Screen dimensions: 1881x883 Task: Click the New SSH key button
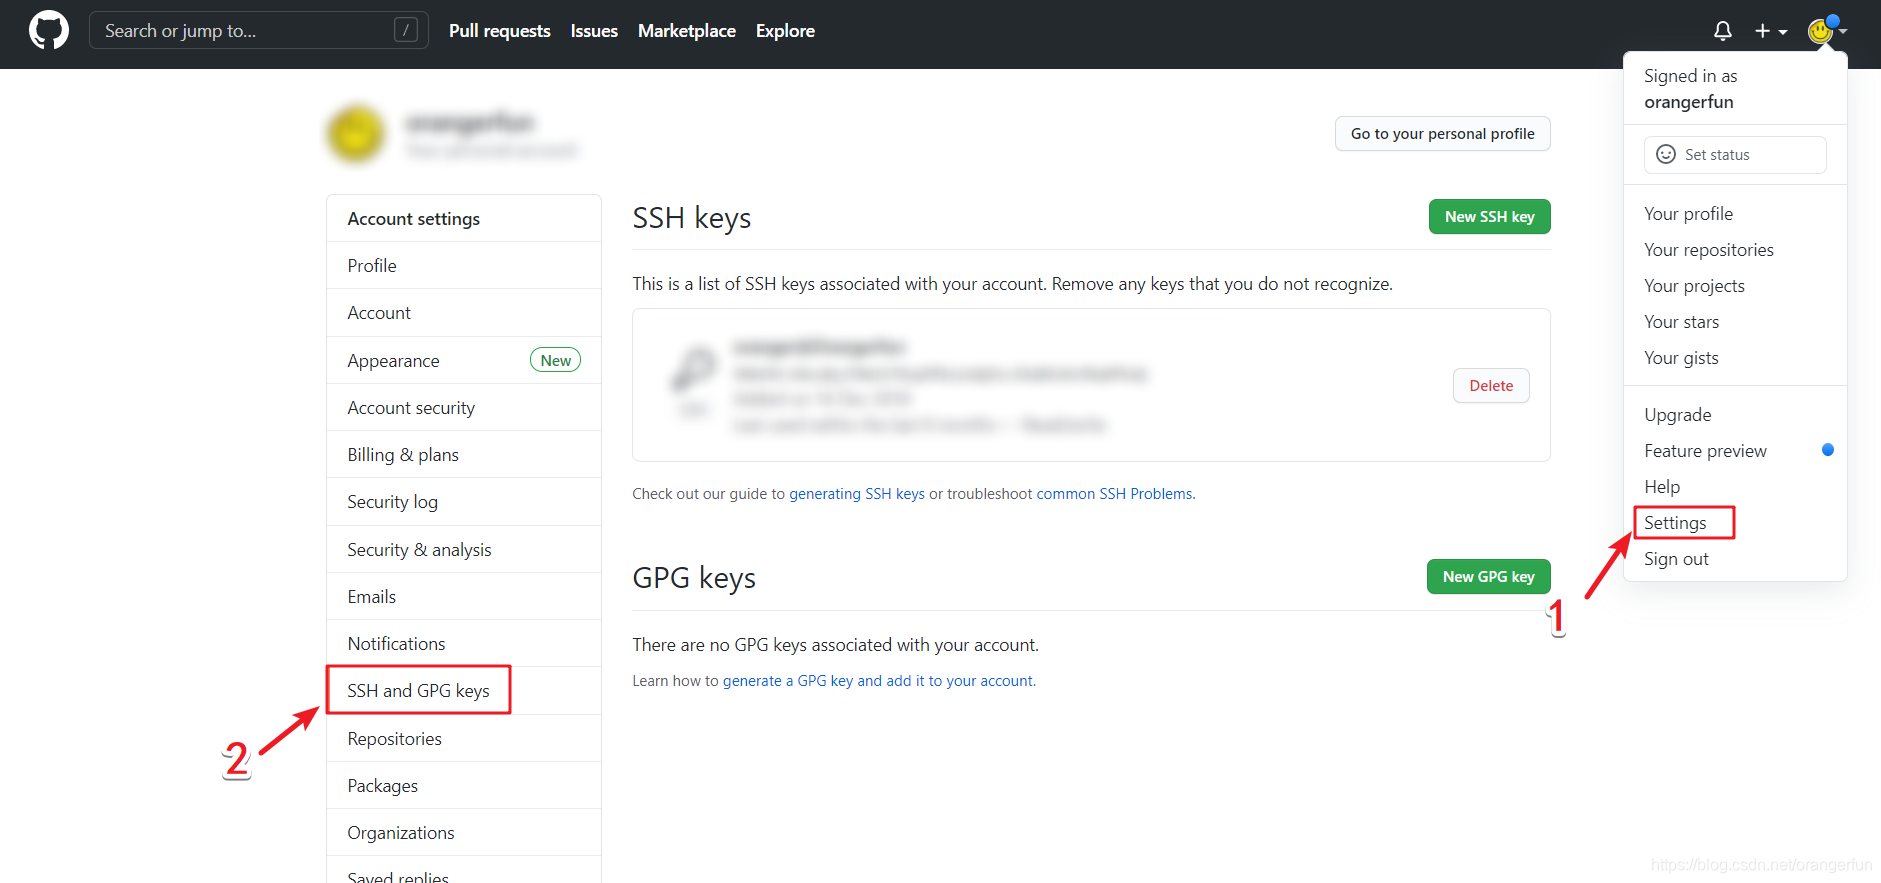[1489, 217]
